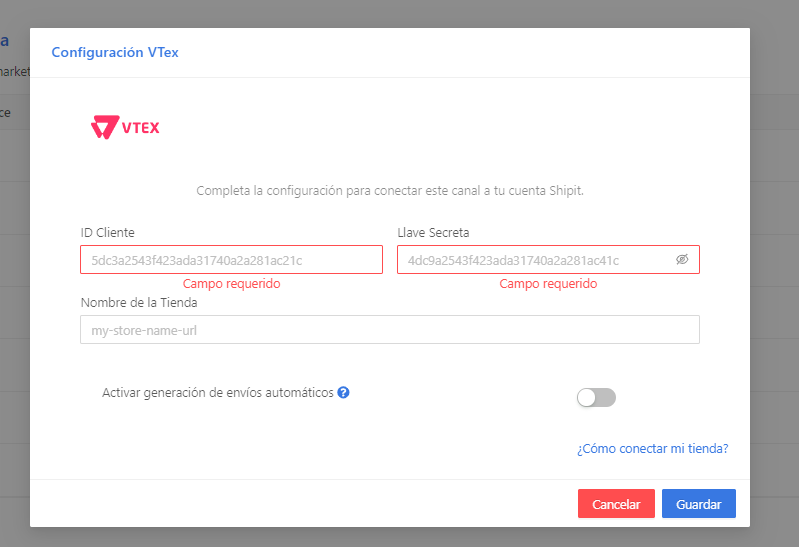Image resolution: width=799 pixels, height=547 pixels.
Task: Click the Nombre de la Tienda label
Action: coord(139,302)
